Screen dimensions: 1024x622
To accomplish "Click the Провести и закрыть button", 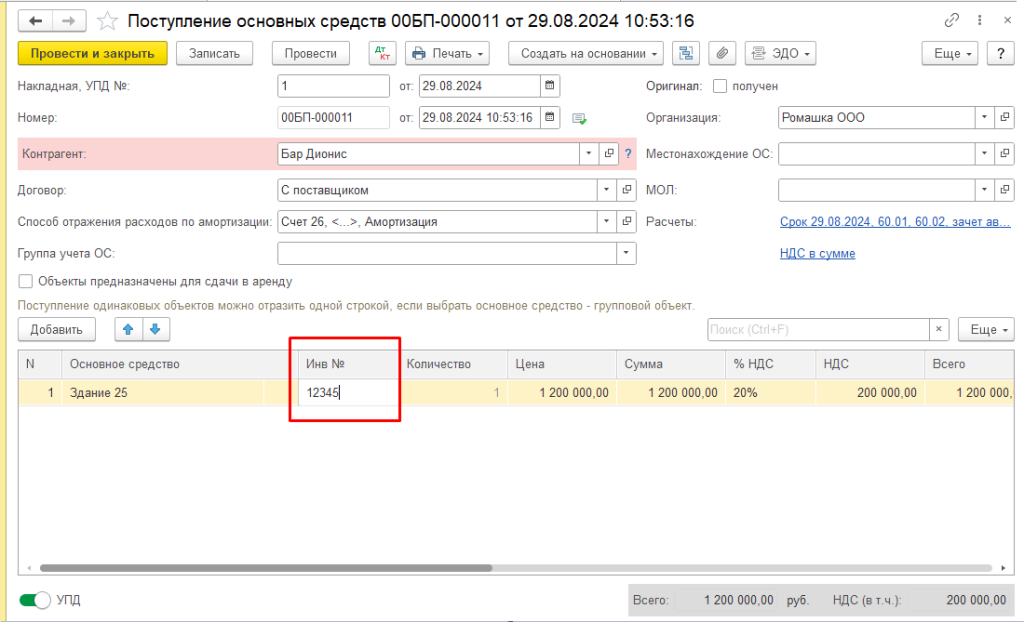I will 92,53.
